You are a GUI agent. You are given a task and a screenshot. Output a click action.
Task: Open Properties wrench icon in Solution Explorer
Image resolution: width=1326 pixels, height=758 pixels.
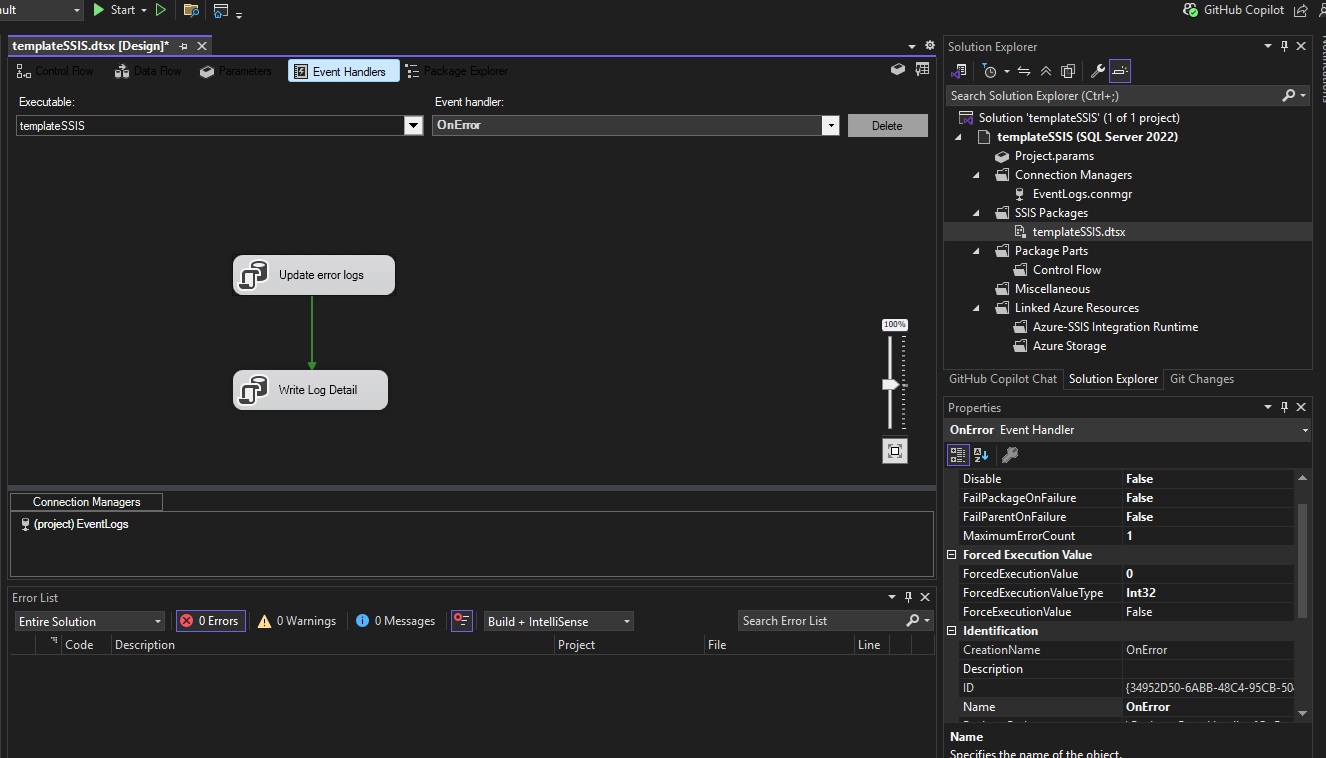1097,71
